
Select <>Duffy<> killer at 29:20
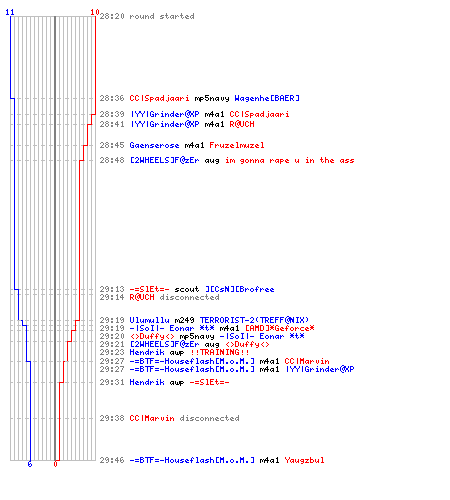tap(152, 336)
